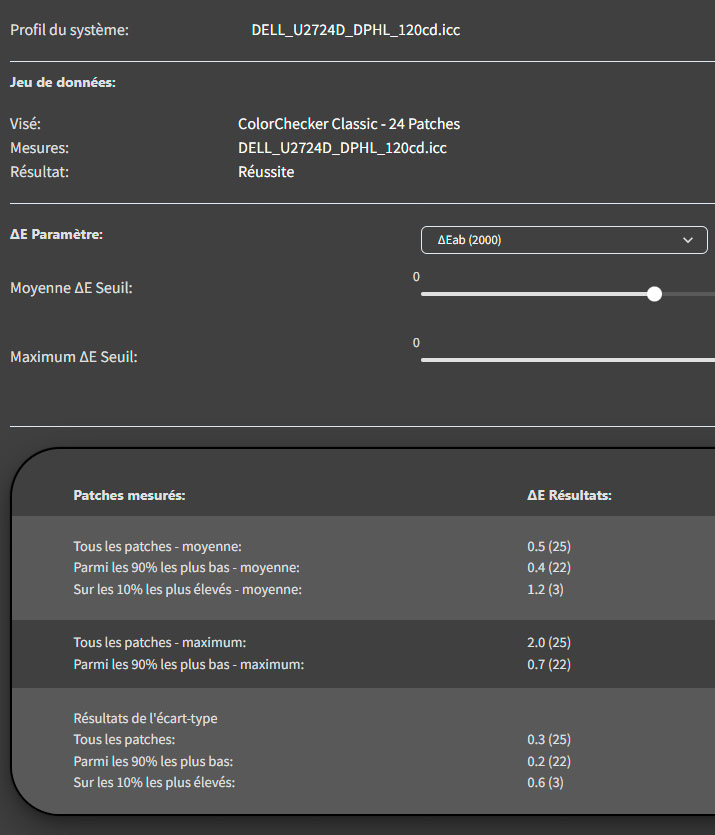Click the 'Visé:' label
The height and width of the screenshot is (835, 715).
[x=26, y=124]
